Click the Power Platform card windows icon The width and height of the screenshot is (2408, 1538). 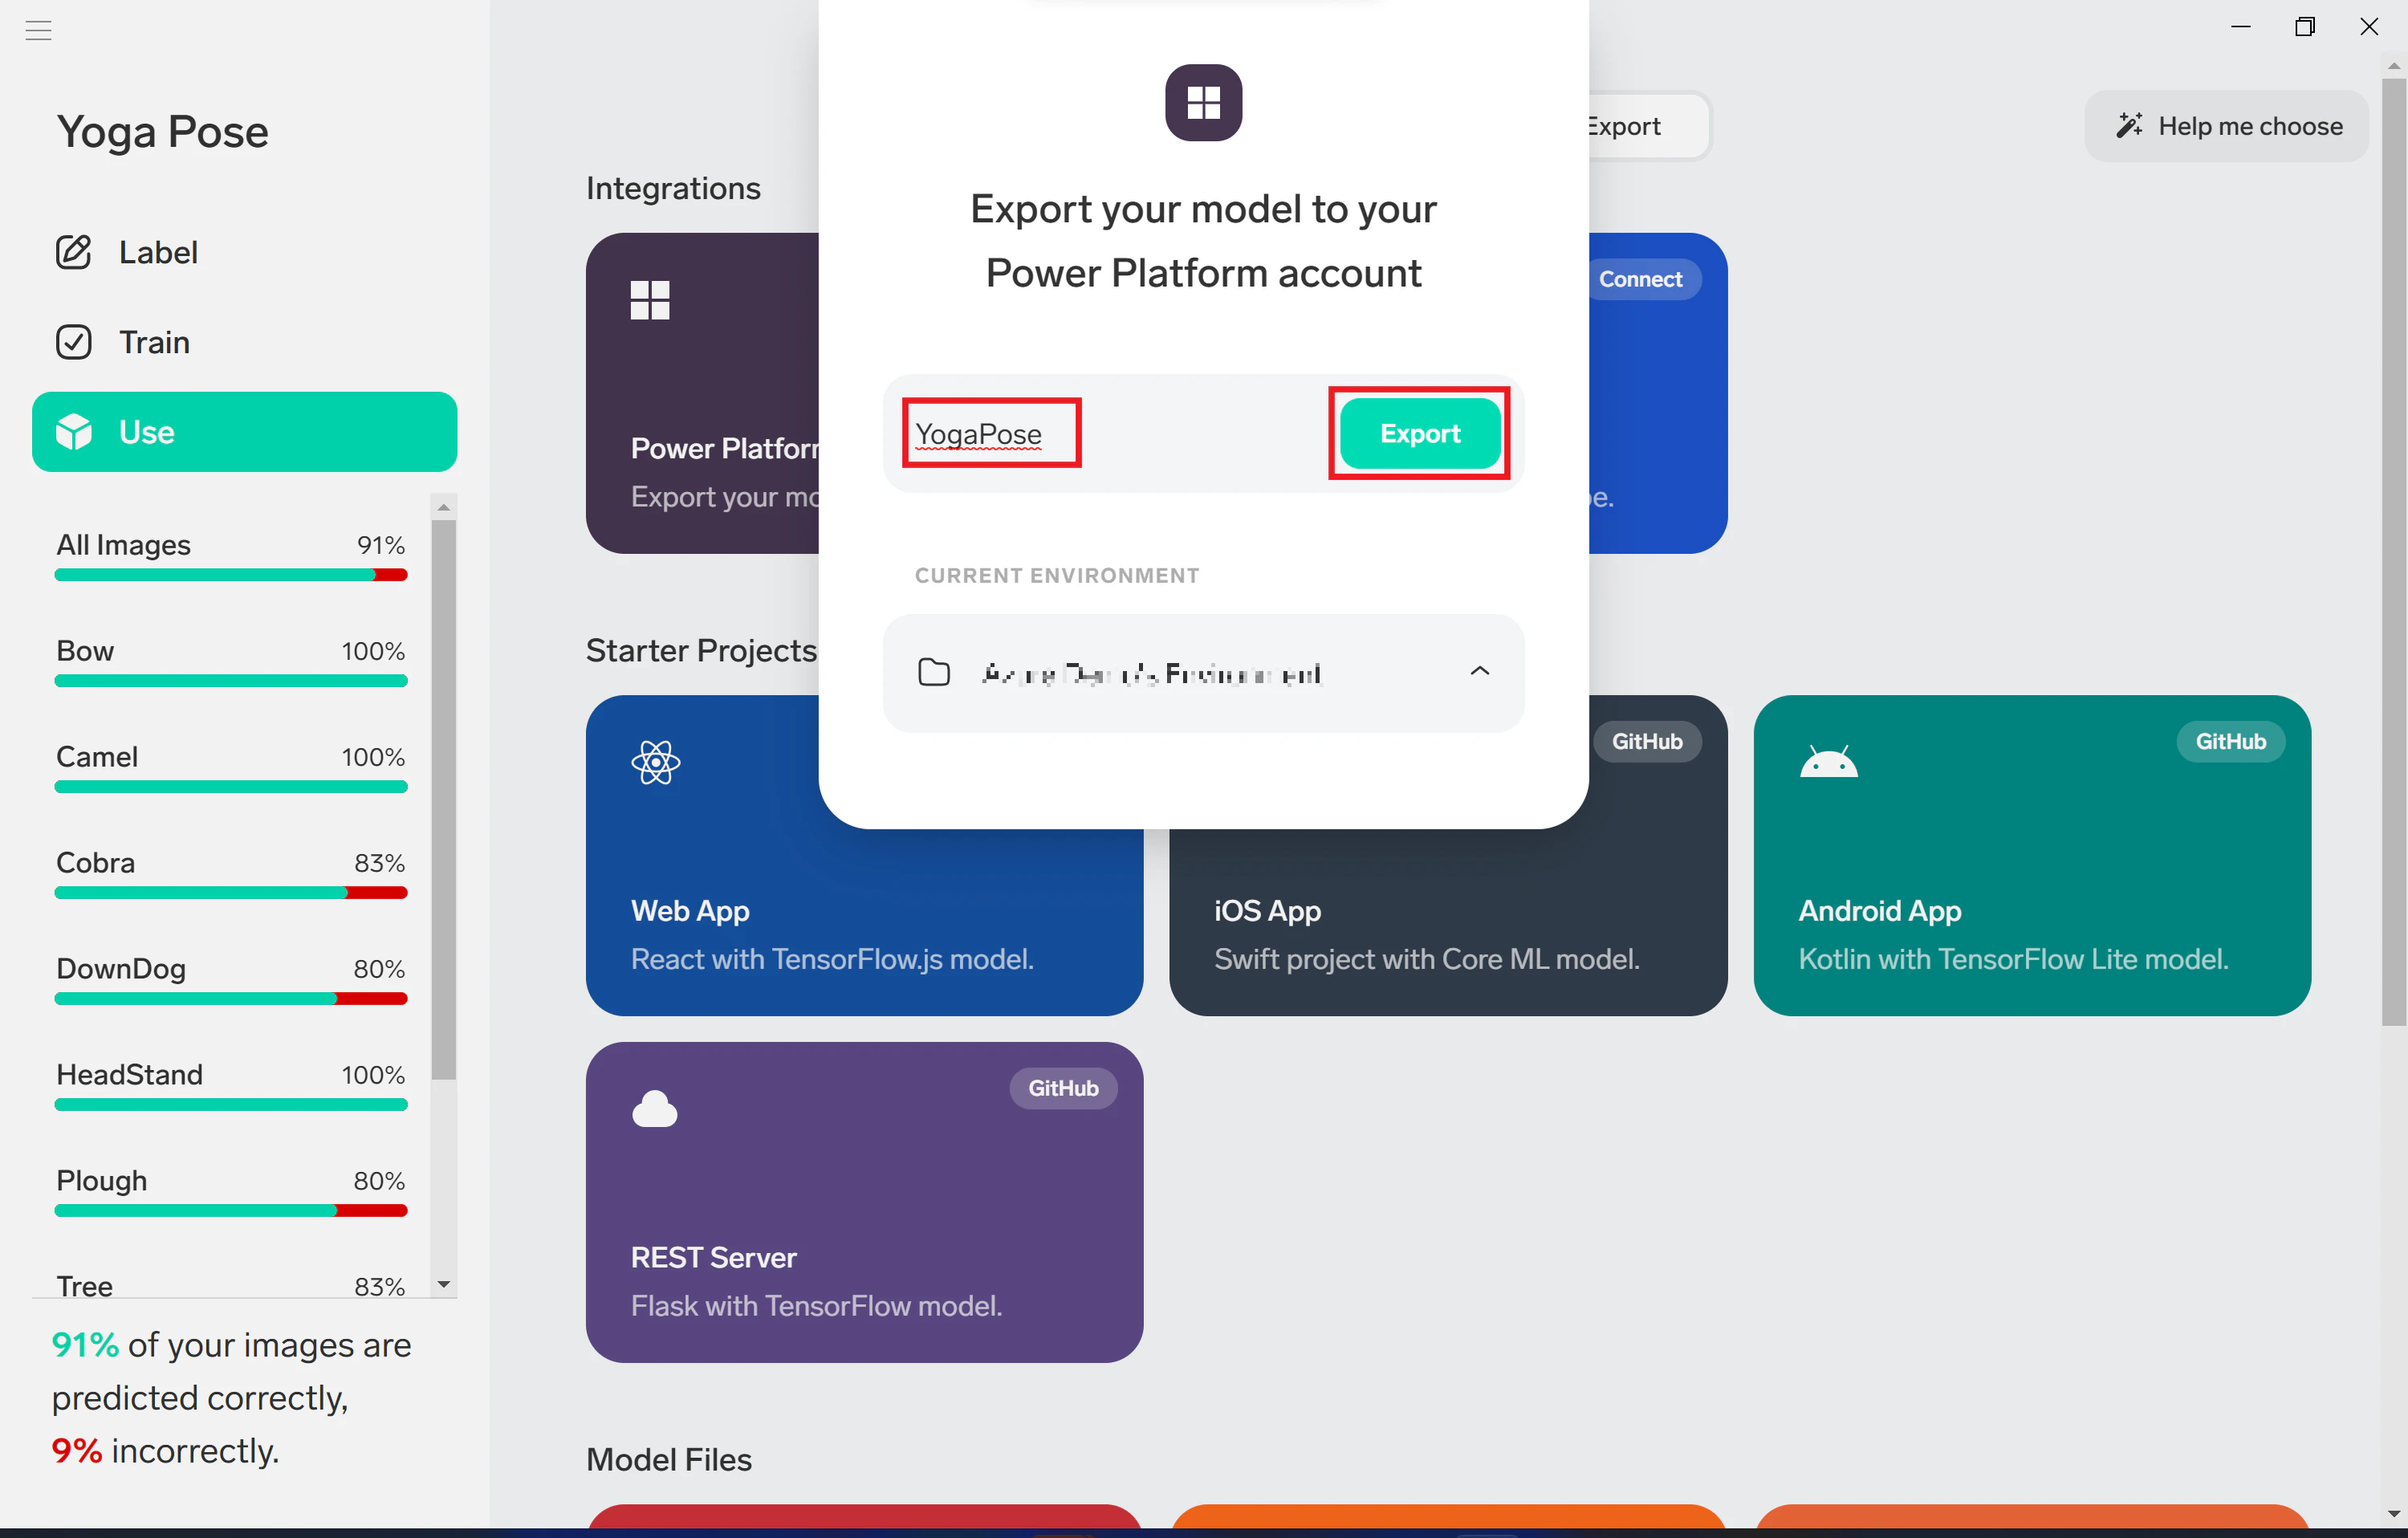click(x=650, y=300)
